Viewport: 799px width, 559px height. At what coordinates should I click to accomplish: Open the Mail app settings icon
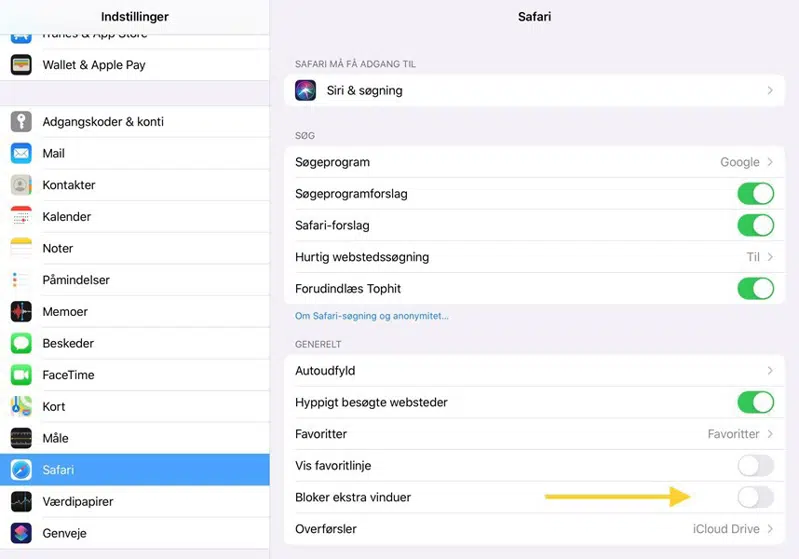click(x=21, y=153)
